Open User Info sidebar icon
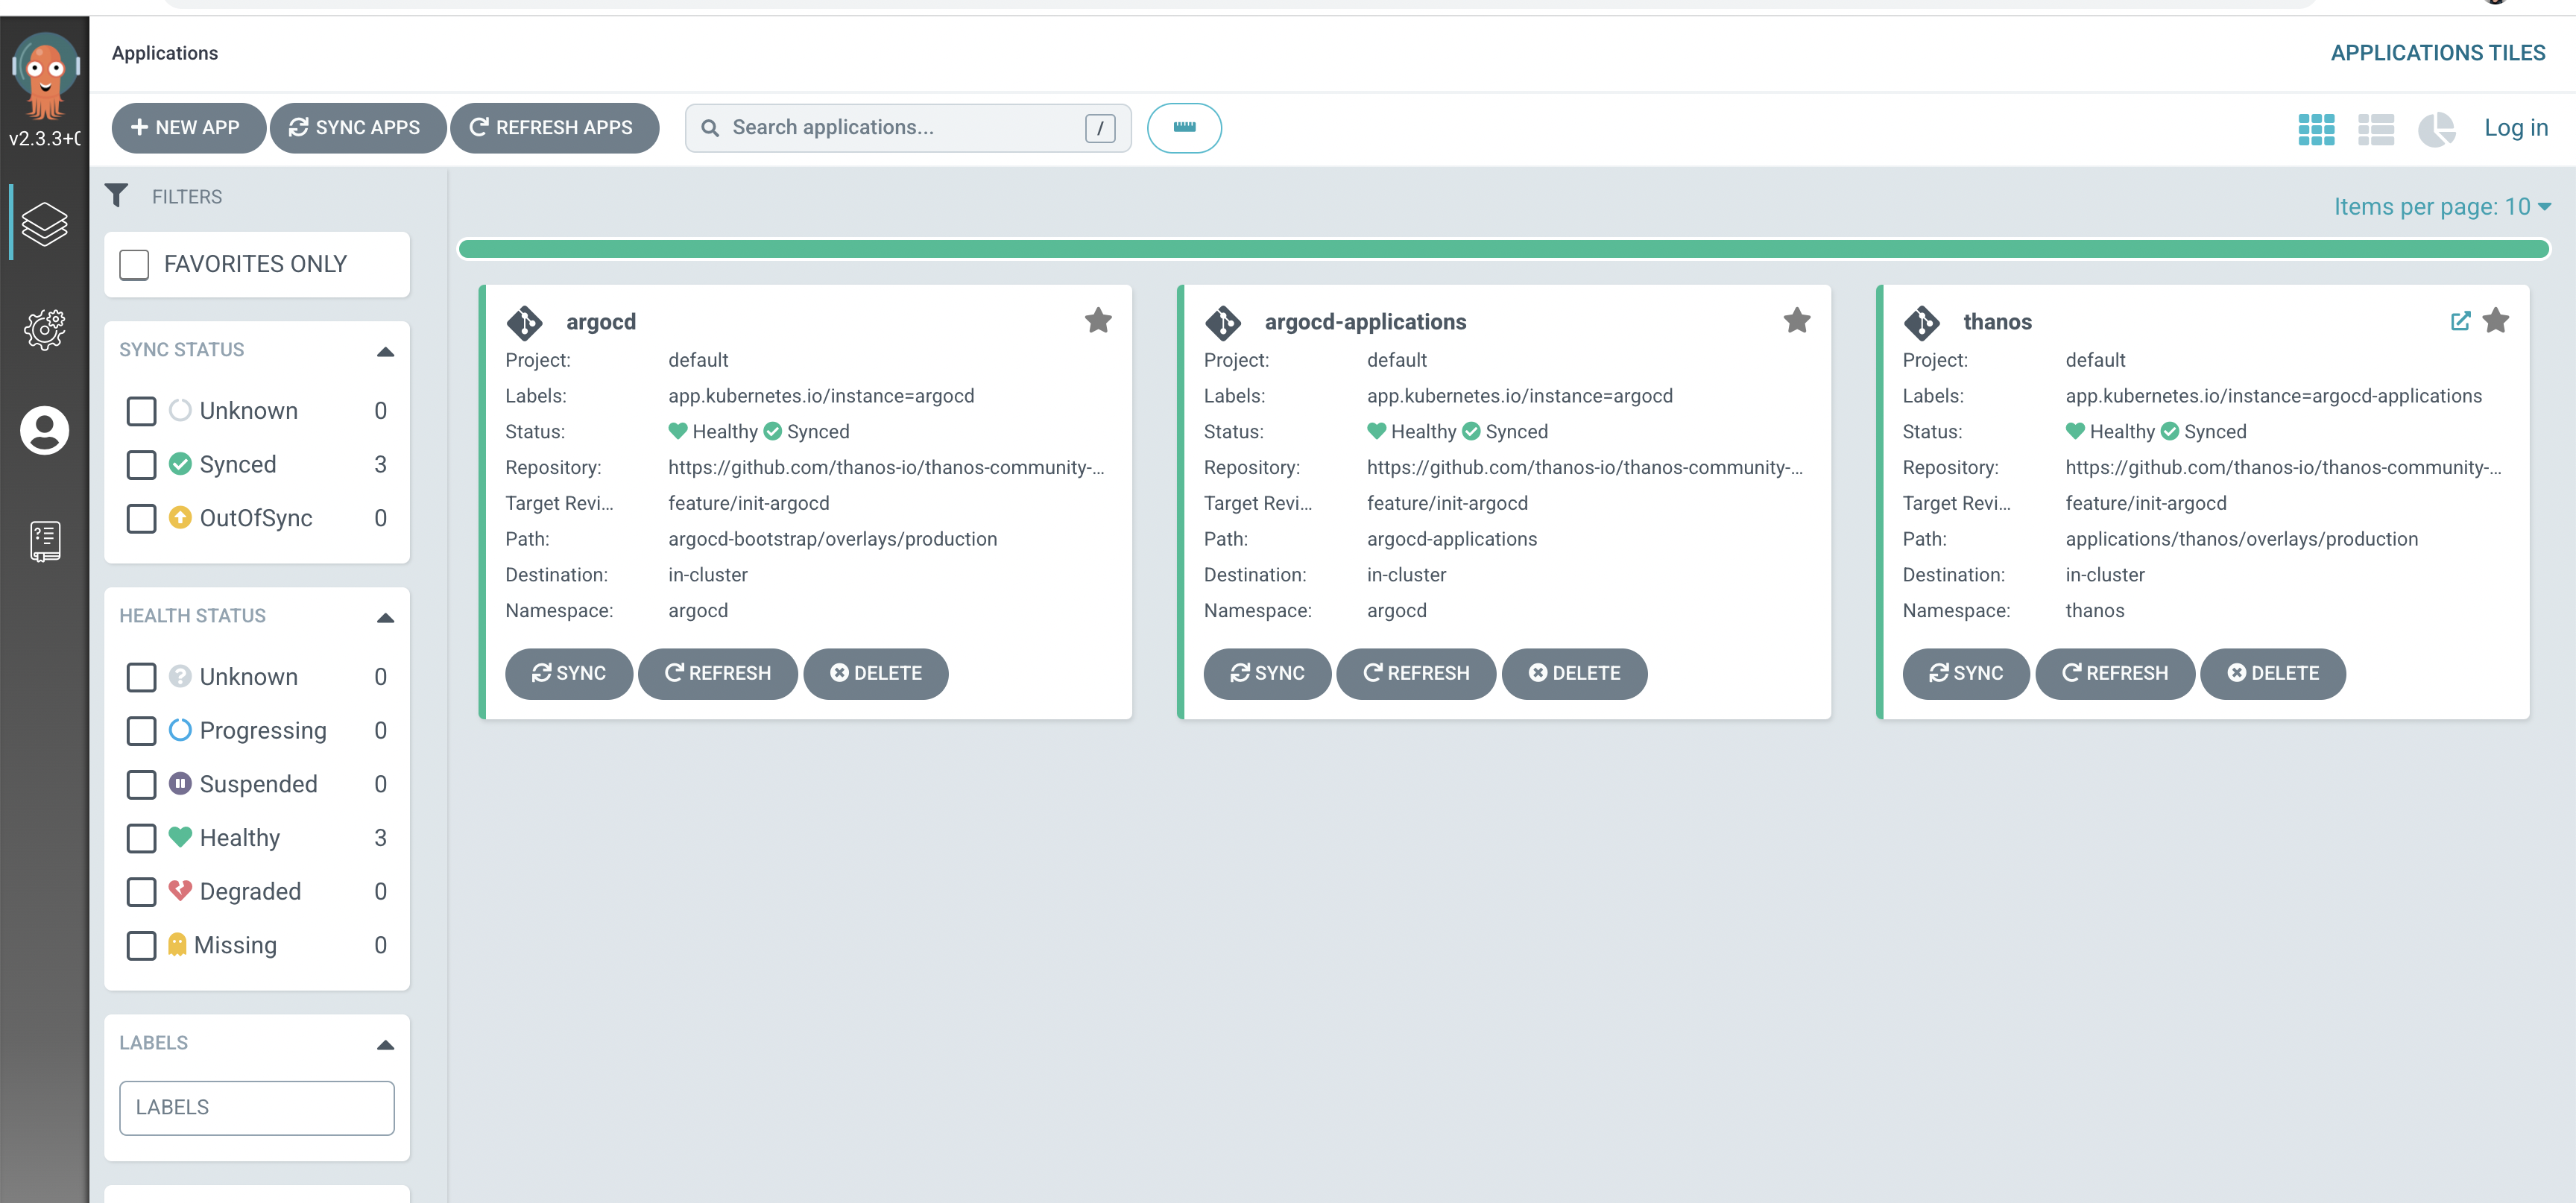 pos(44,431)
